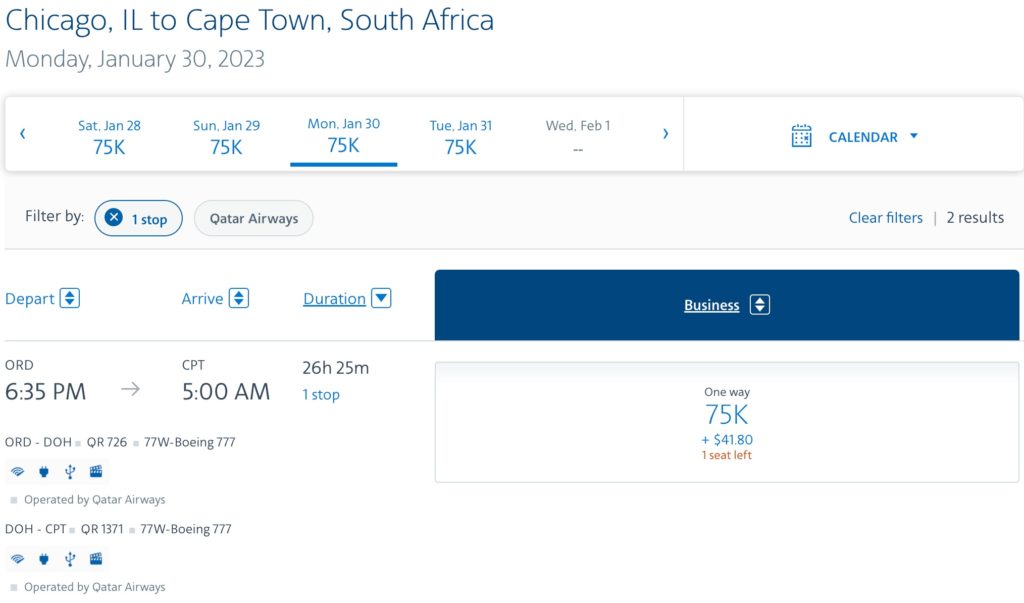Toggle the Qatar Airways airline filter
This screenshot has width=1024, height=603.
click(253, 218)
